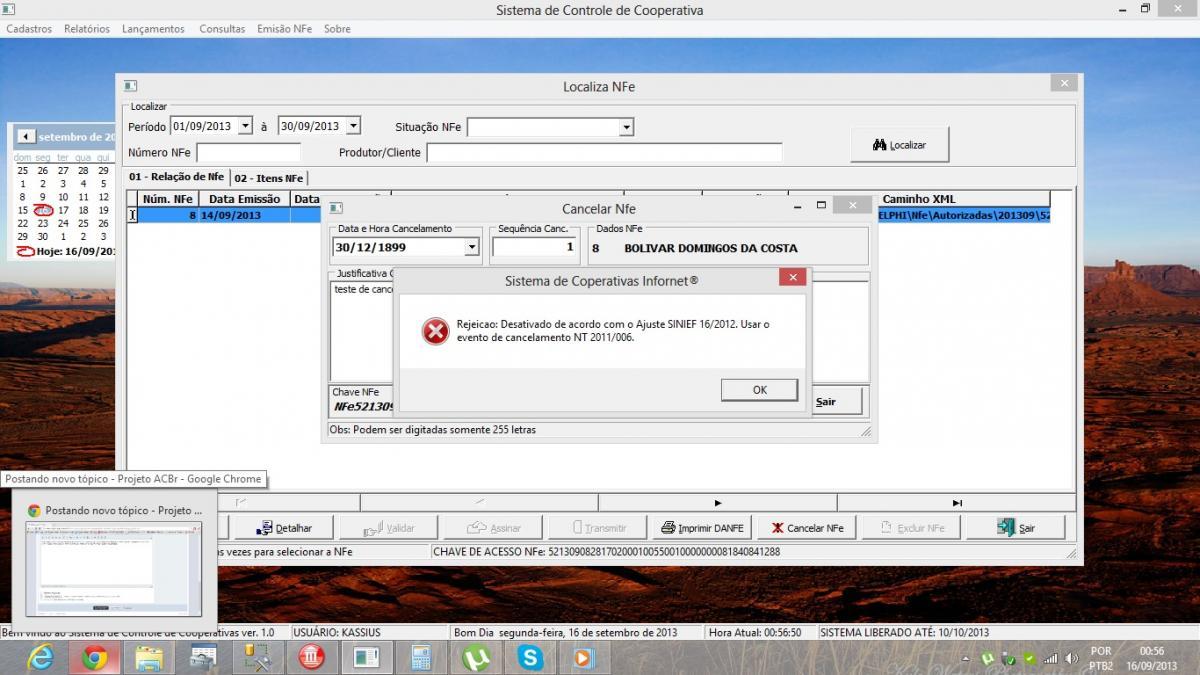Open Google Chrome from the taskbar
1200x675 pixels.
(x=95, y=657)
